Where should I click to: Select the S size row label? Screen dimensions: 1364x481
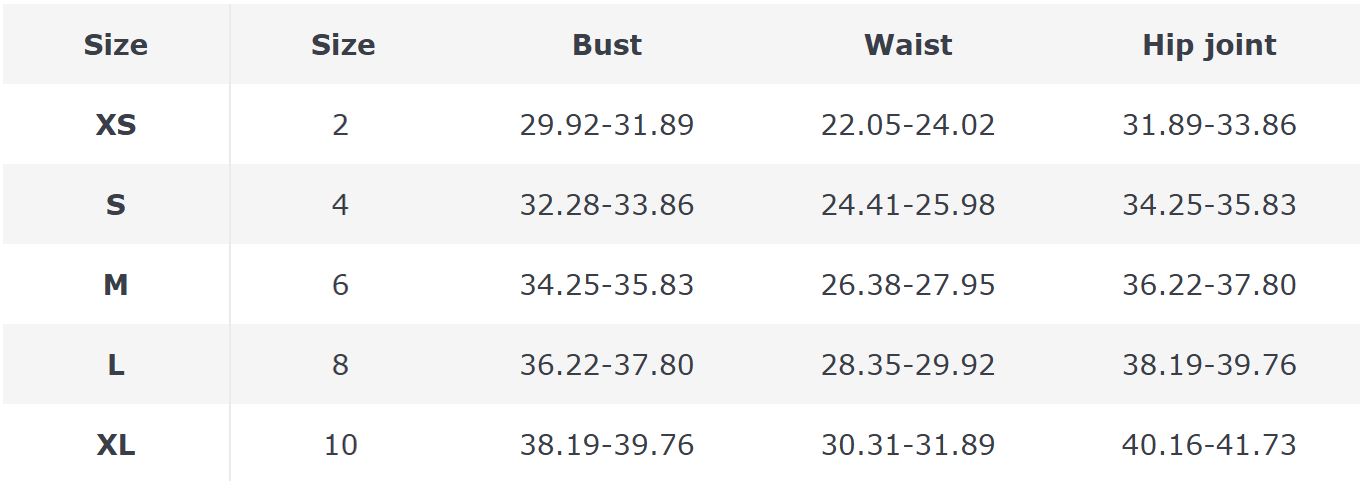pos(116,205)
